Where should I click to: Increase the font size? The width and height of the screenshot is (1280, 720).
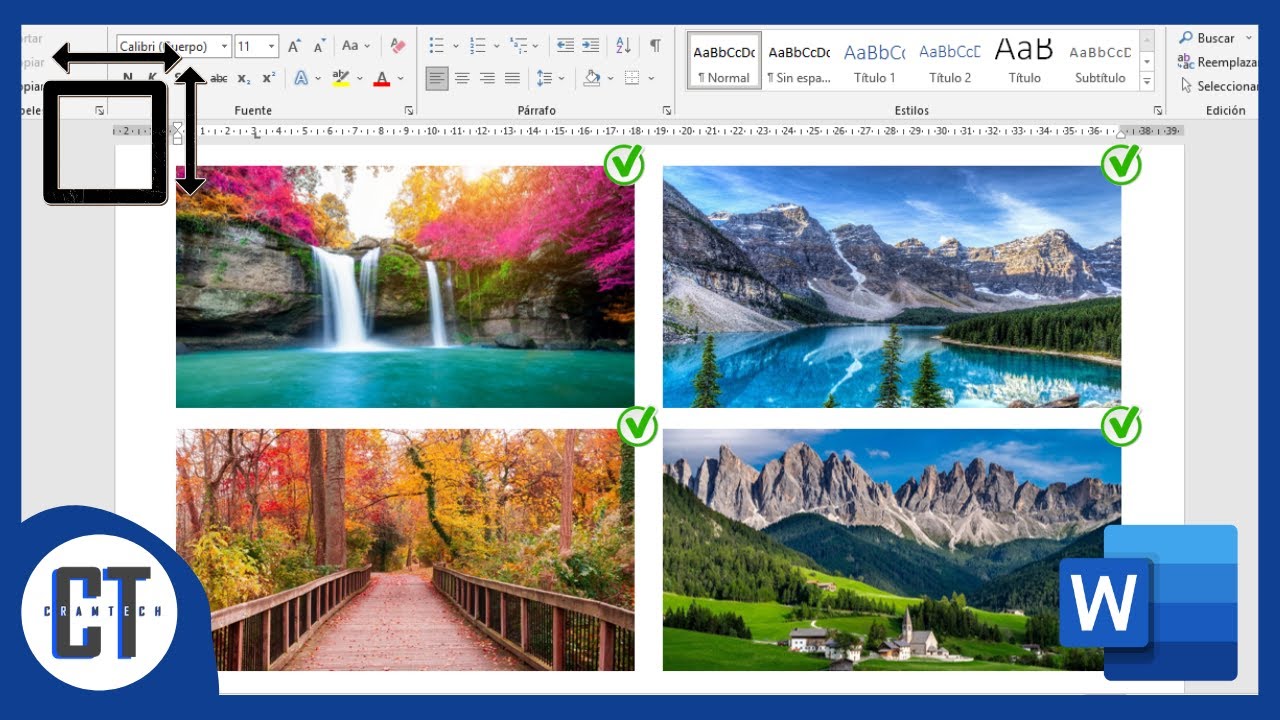294,46
